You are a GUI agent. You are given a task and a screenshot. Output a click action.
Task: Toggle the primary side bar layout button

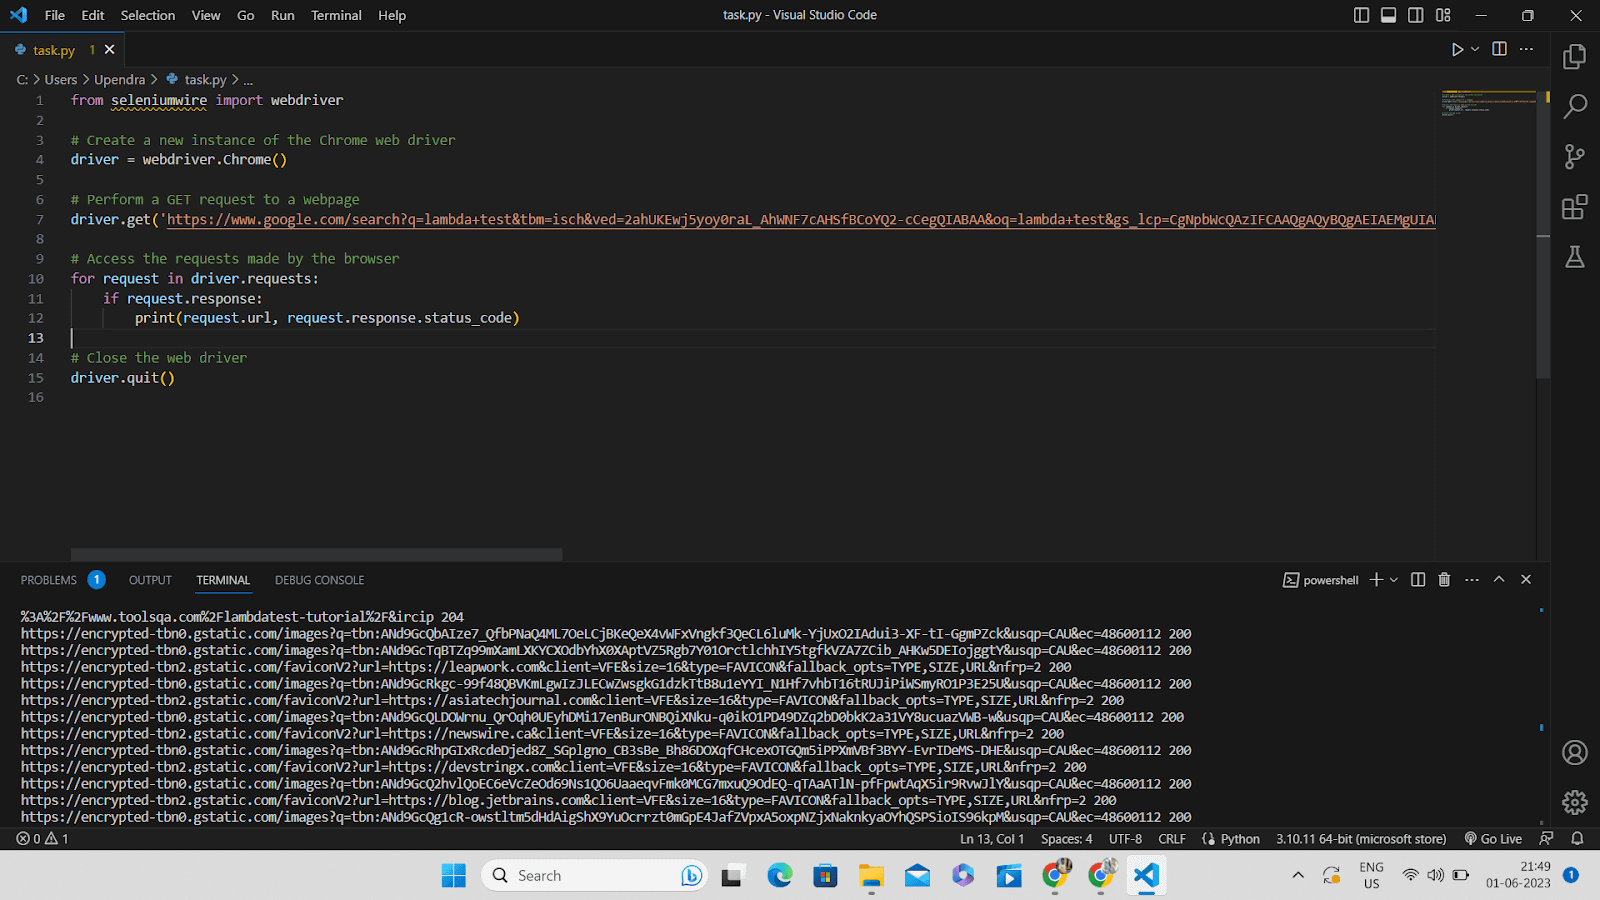pyautogui.click(x=1361, y=15)
